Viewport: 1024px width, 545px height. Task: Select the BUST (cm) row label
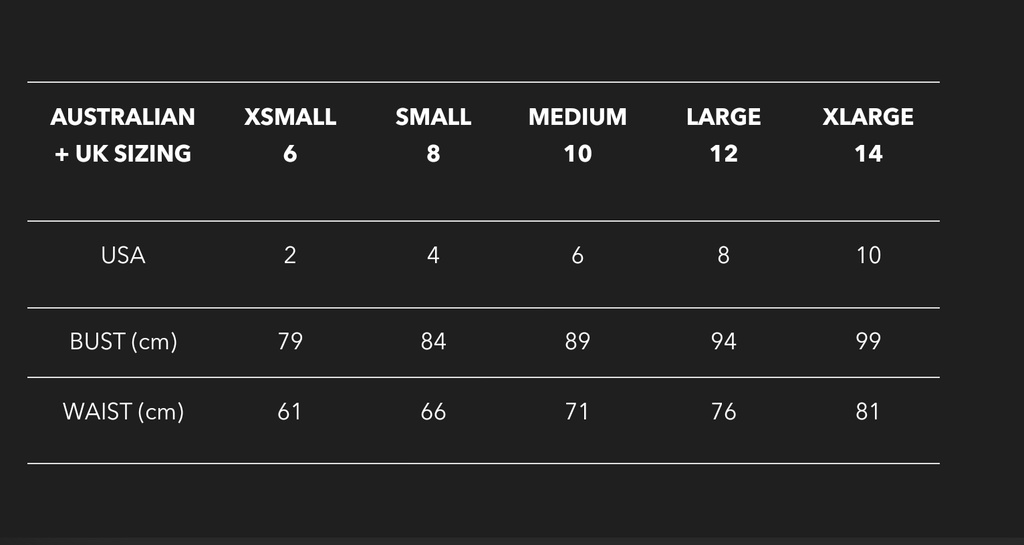click(123, 341)
